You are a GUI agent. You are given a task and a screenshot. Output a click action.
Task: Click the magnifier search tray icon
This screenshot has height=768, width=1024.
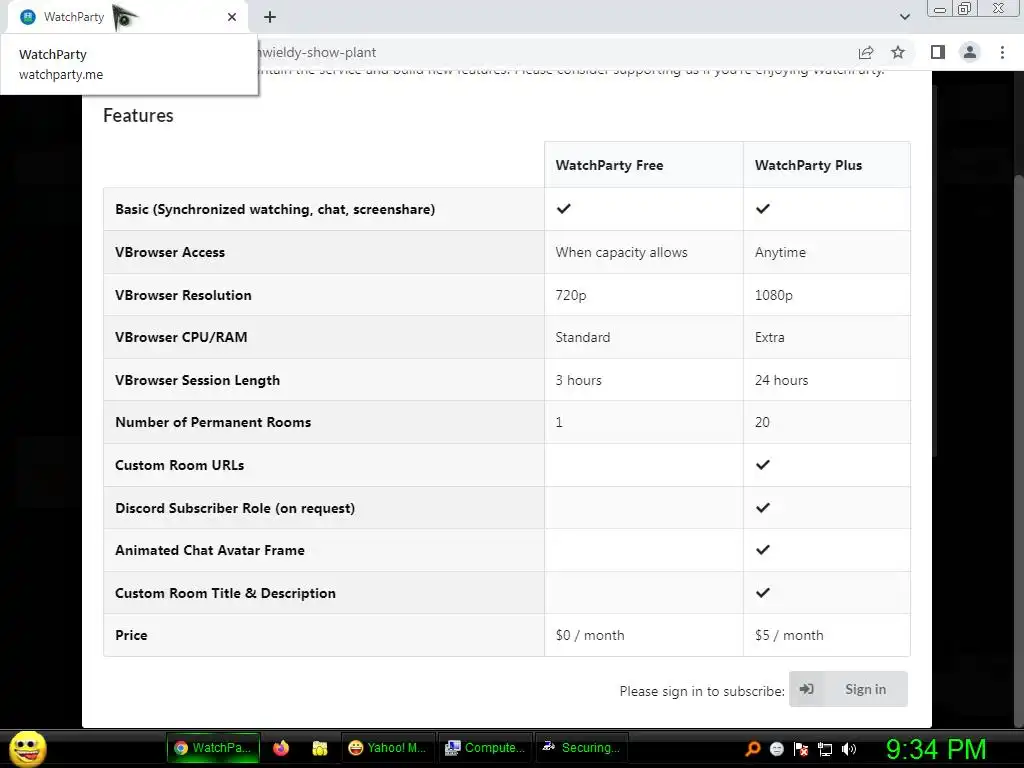[x=753, y=748]
